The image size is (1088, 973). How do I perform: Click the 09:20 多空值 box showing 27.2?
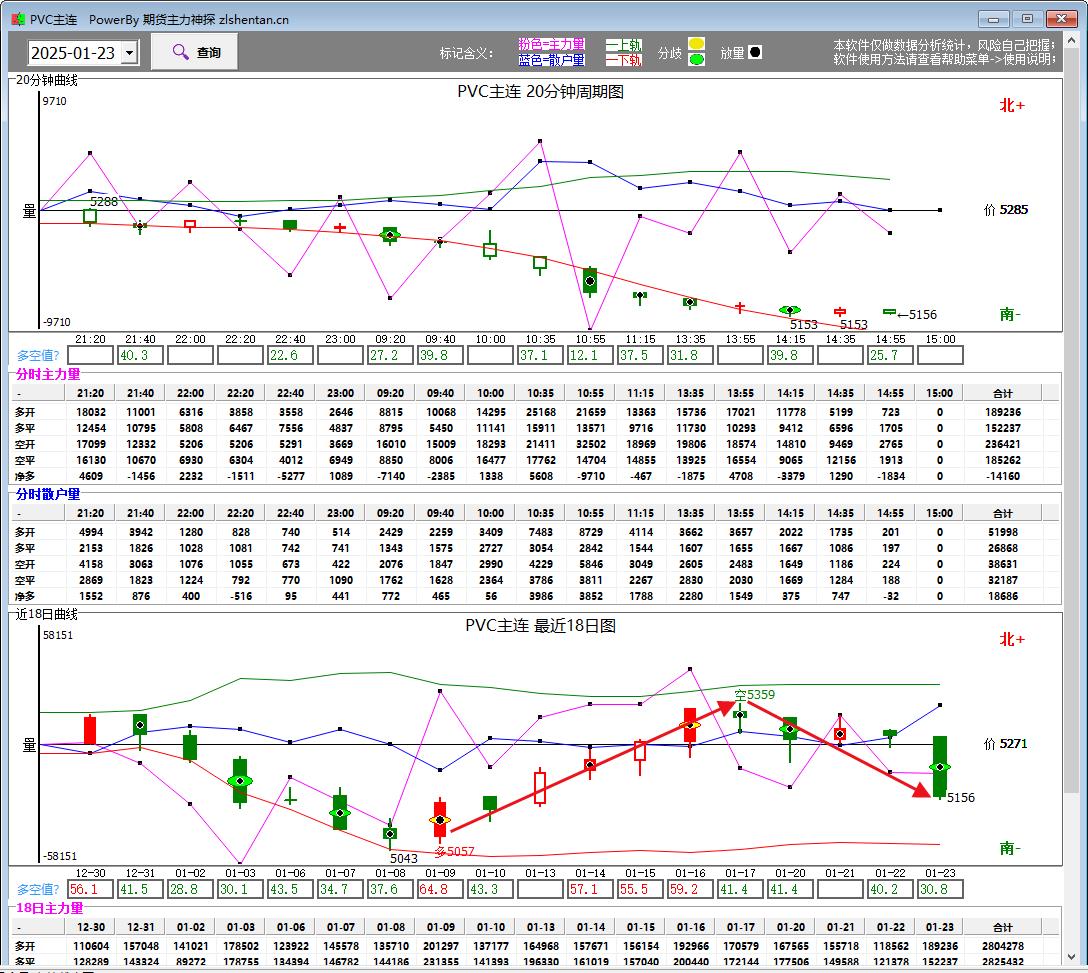(x=390, y=355)
